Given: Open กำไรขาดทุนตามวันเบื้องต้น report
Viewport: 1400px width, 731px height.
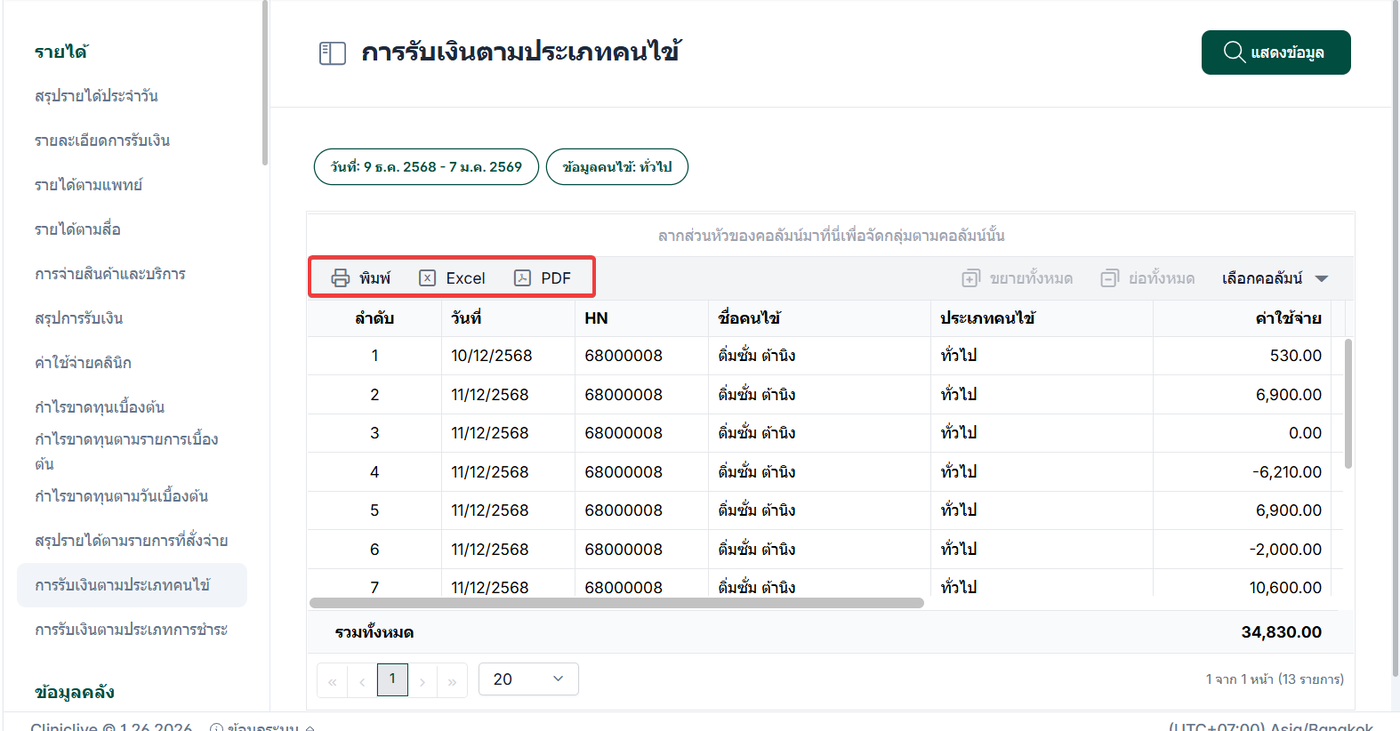Looking at the screenshot, I should (x=121, y=496).
